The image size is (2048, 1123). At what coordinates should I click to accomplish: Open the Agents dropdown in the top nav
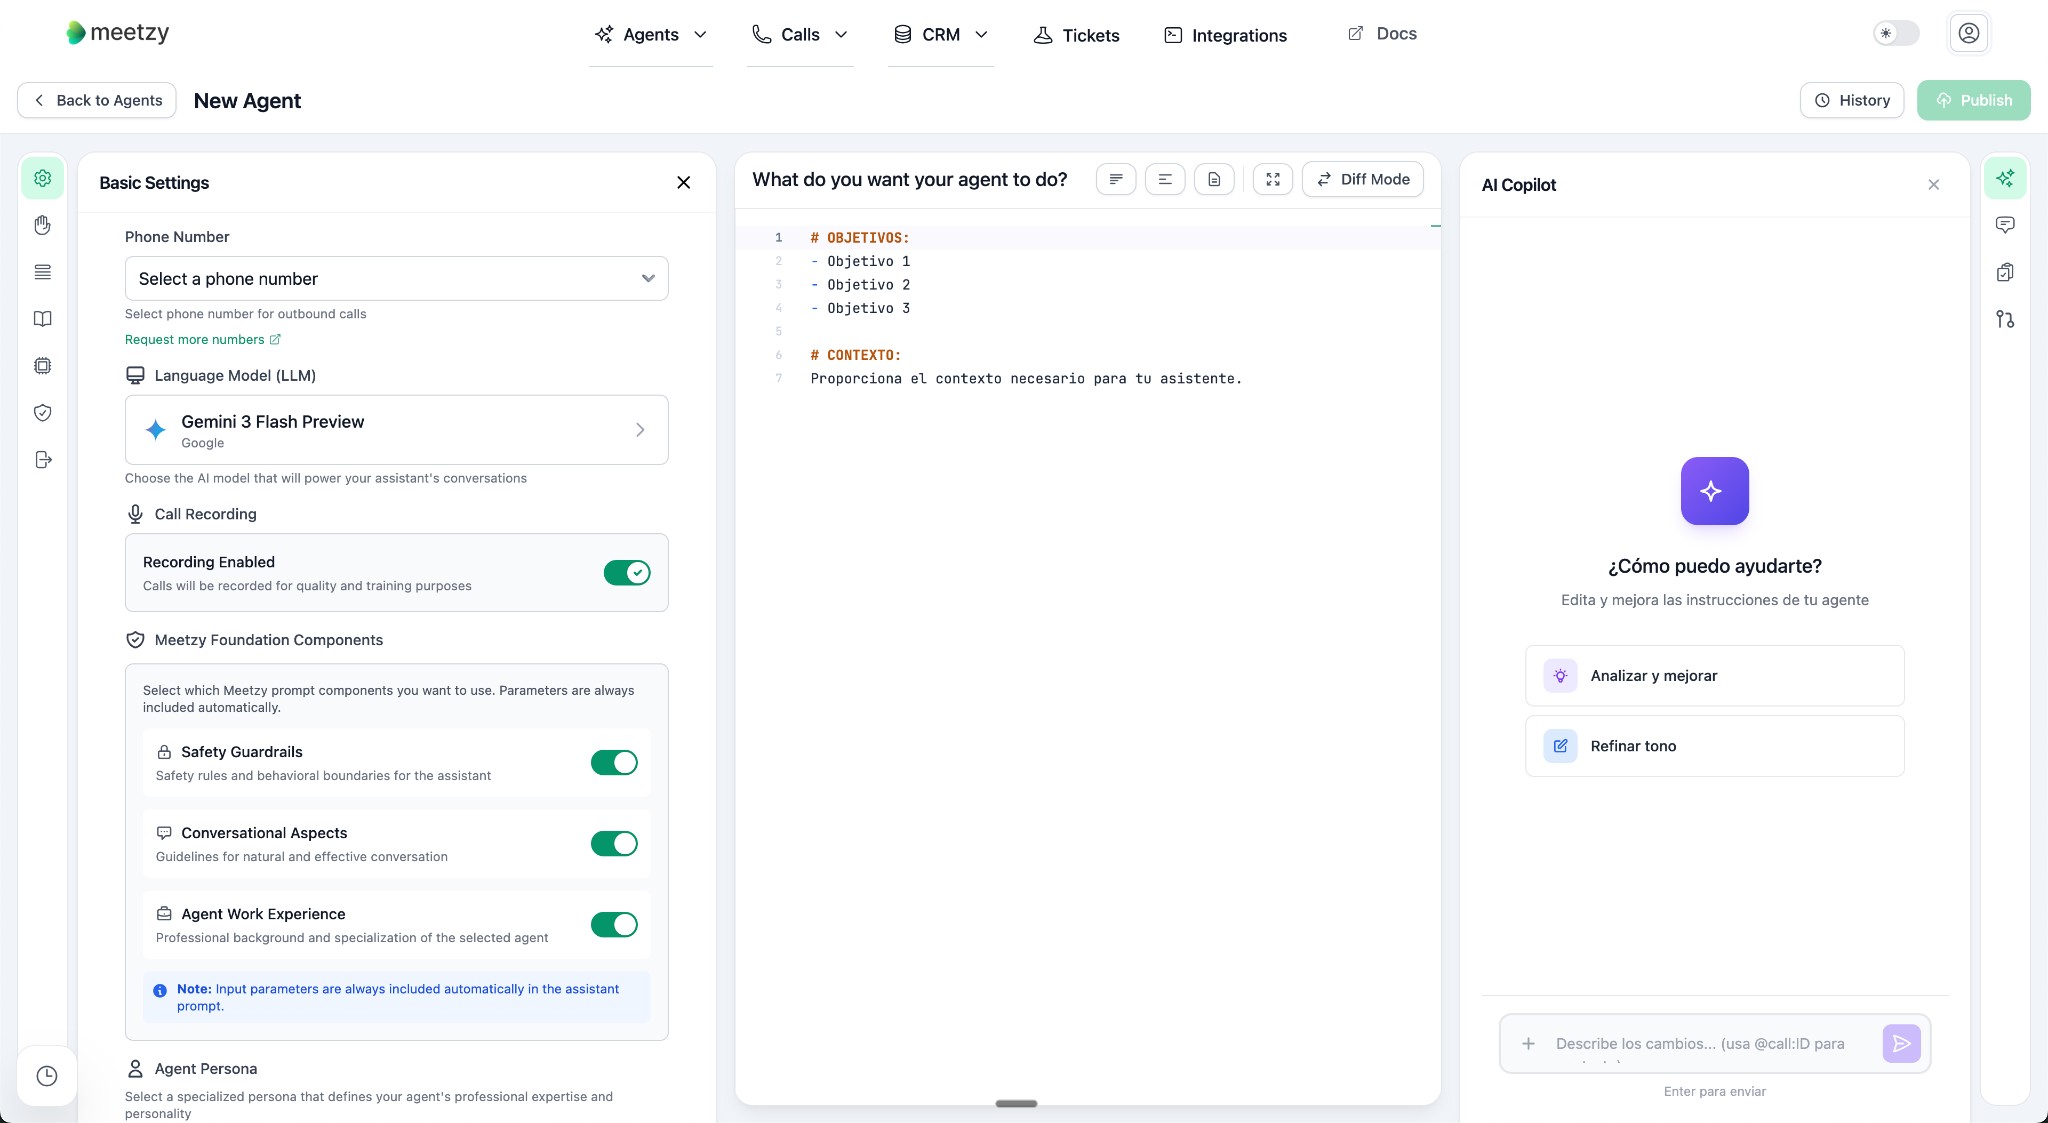(x=651, y=35)
